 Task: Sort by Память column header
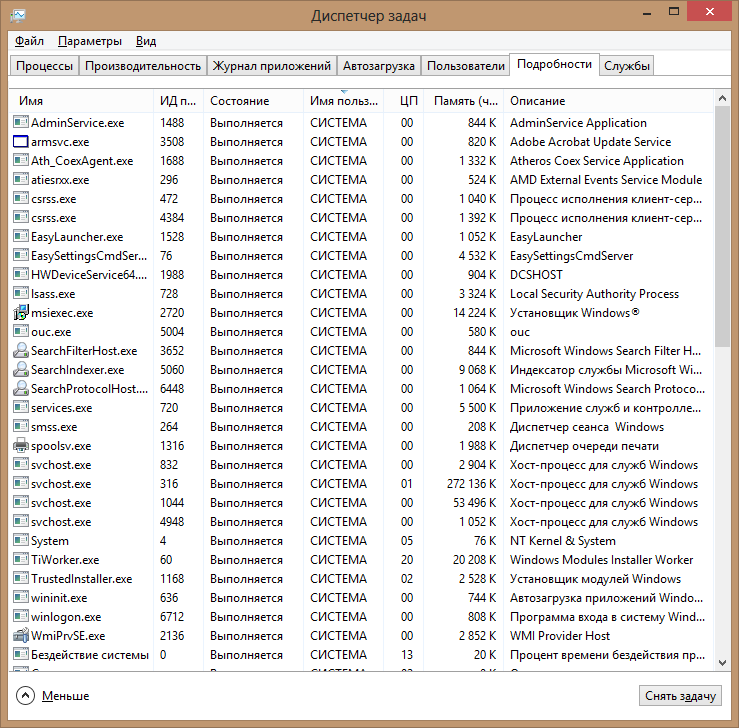coord(464,101)
